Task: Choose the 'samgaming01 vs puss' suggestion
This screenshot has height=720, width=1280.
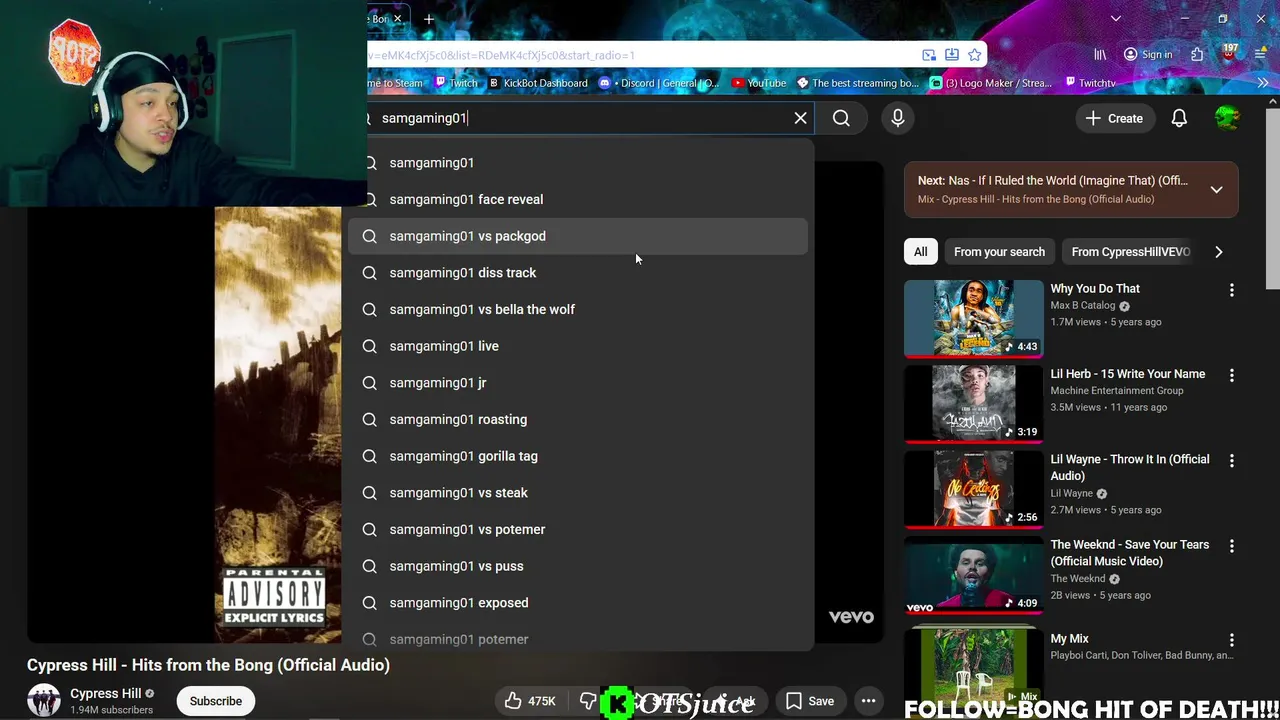Action: pos(578,566)
